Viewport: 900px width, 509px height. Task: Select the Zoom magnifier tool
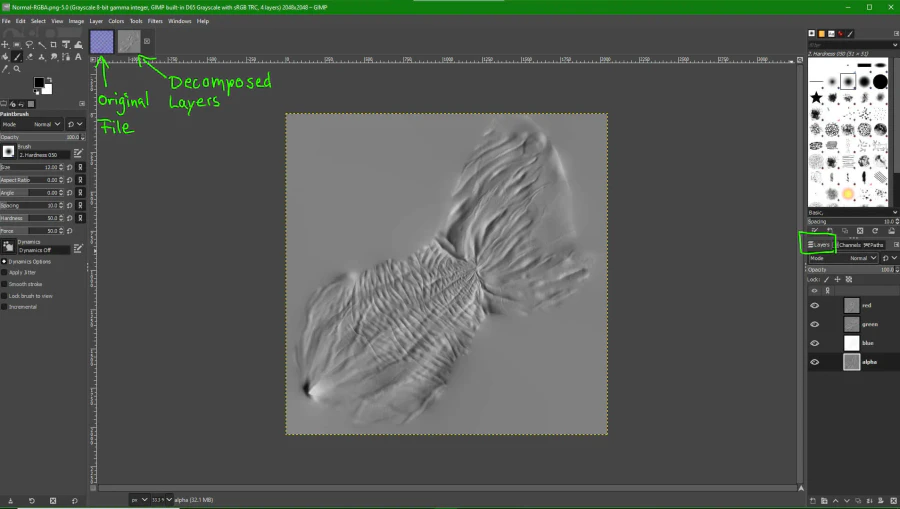(x=18, y=69)
